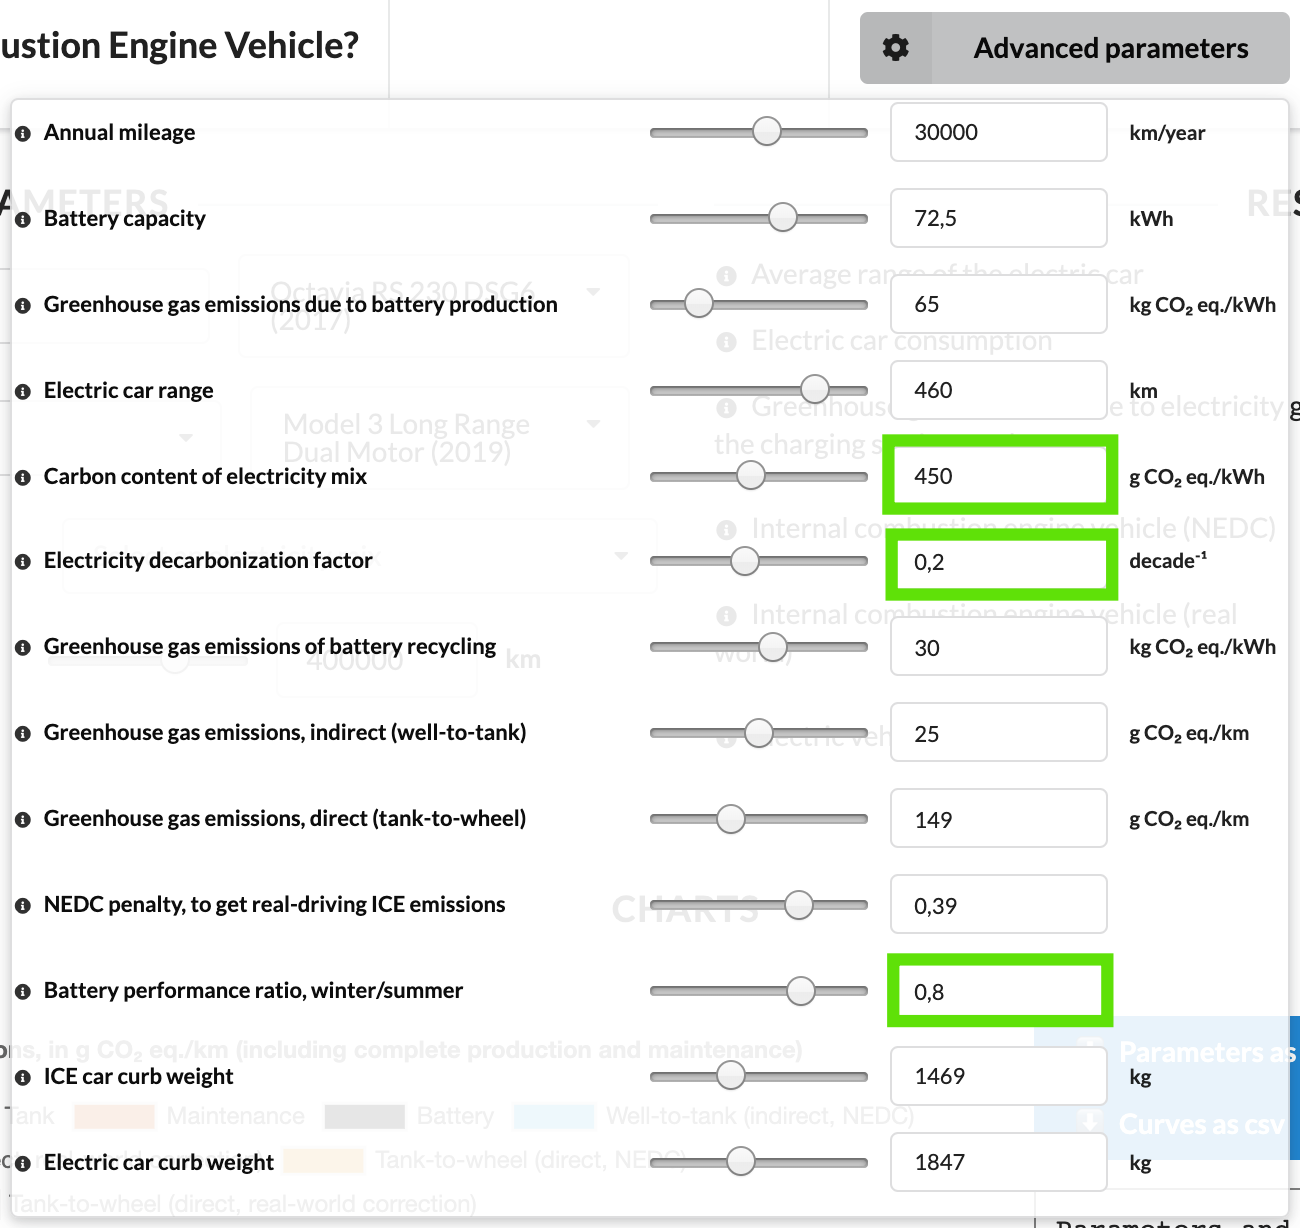
Task: Click info icon for Carbon content of electricity mix
Action: pos(23,477)
